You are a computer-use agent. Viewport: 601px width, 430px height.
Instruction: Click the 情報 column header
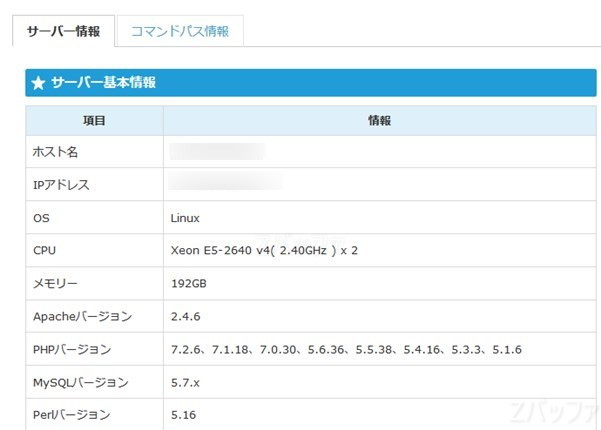coord(379,121)
